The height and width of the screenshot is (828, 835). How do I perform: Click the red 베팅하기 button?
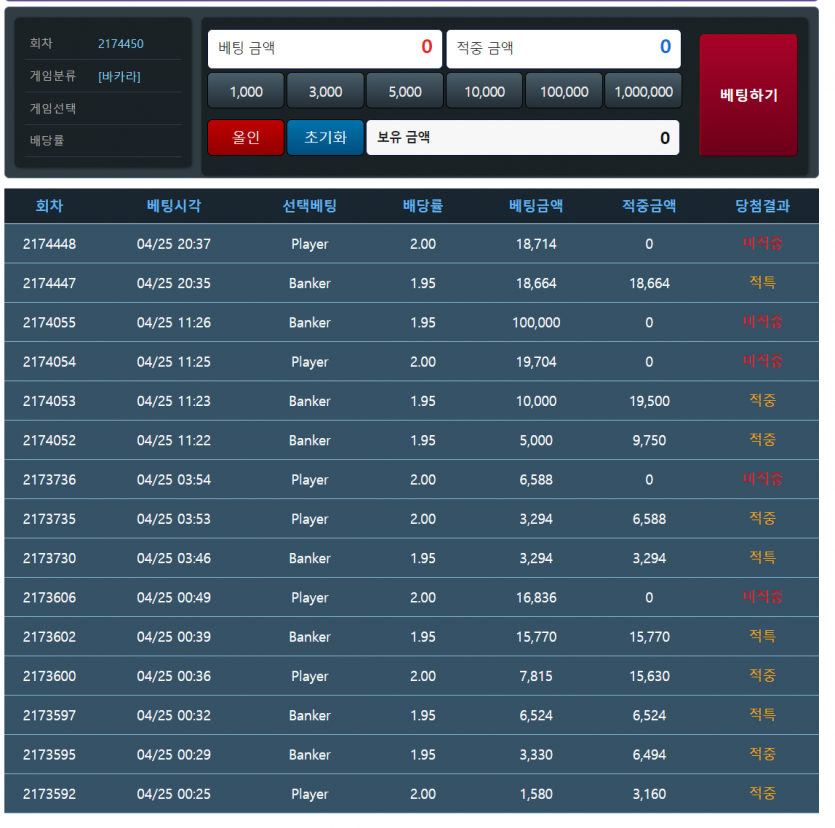[x=748, y=95]
